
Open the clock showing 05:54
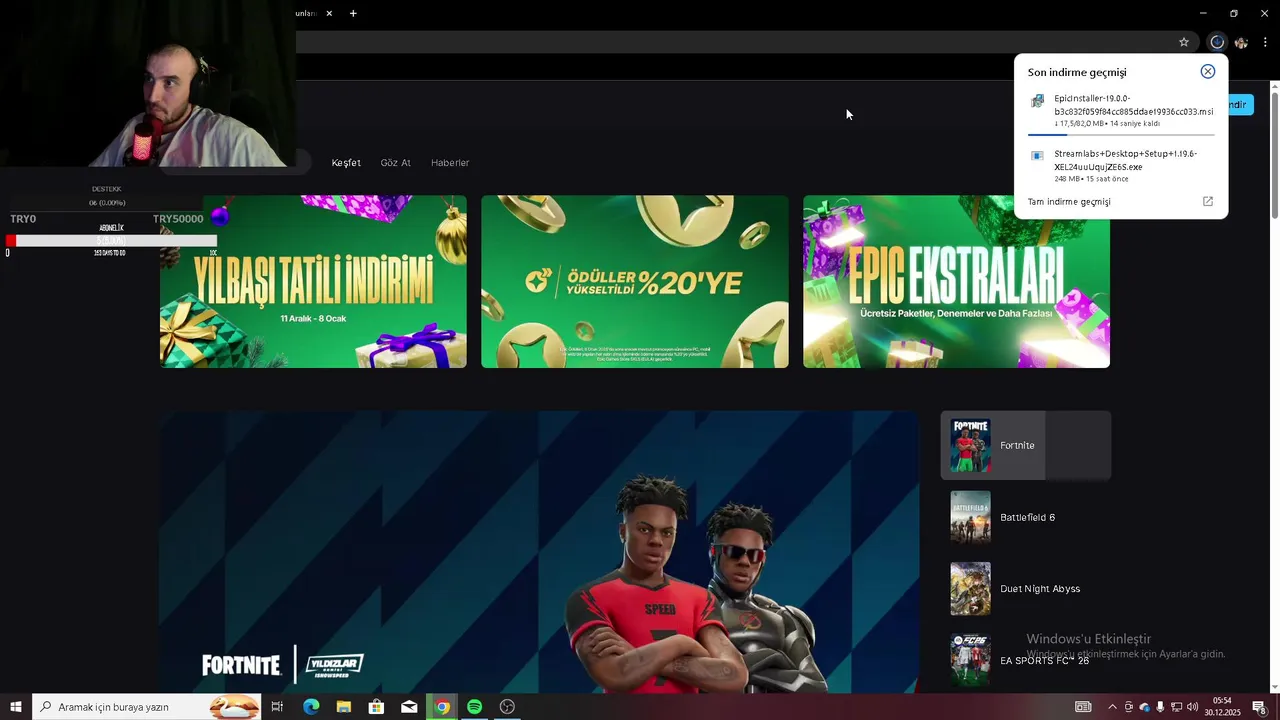[x=1222, y=707]
